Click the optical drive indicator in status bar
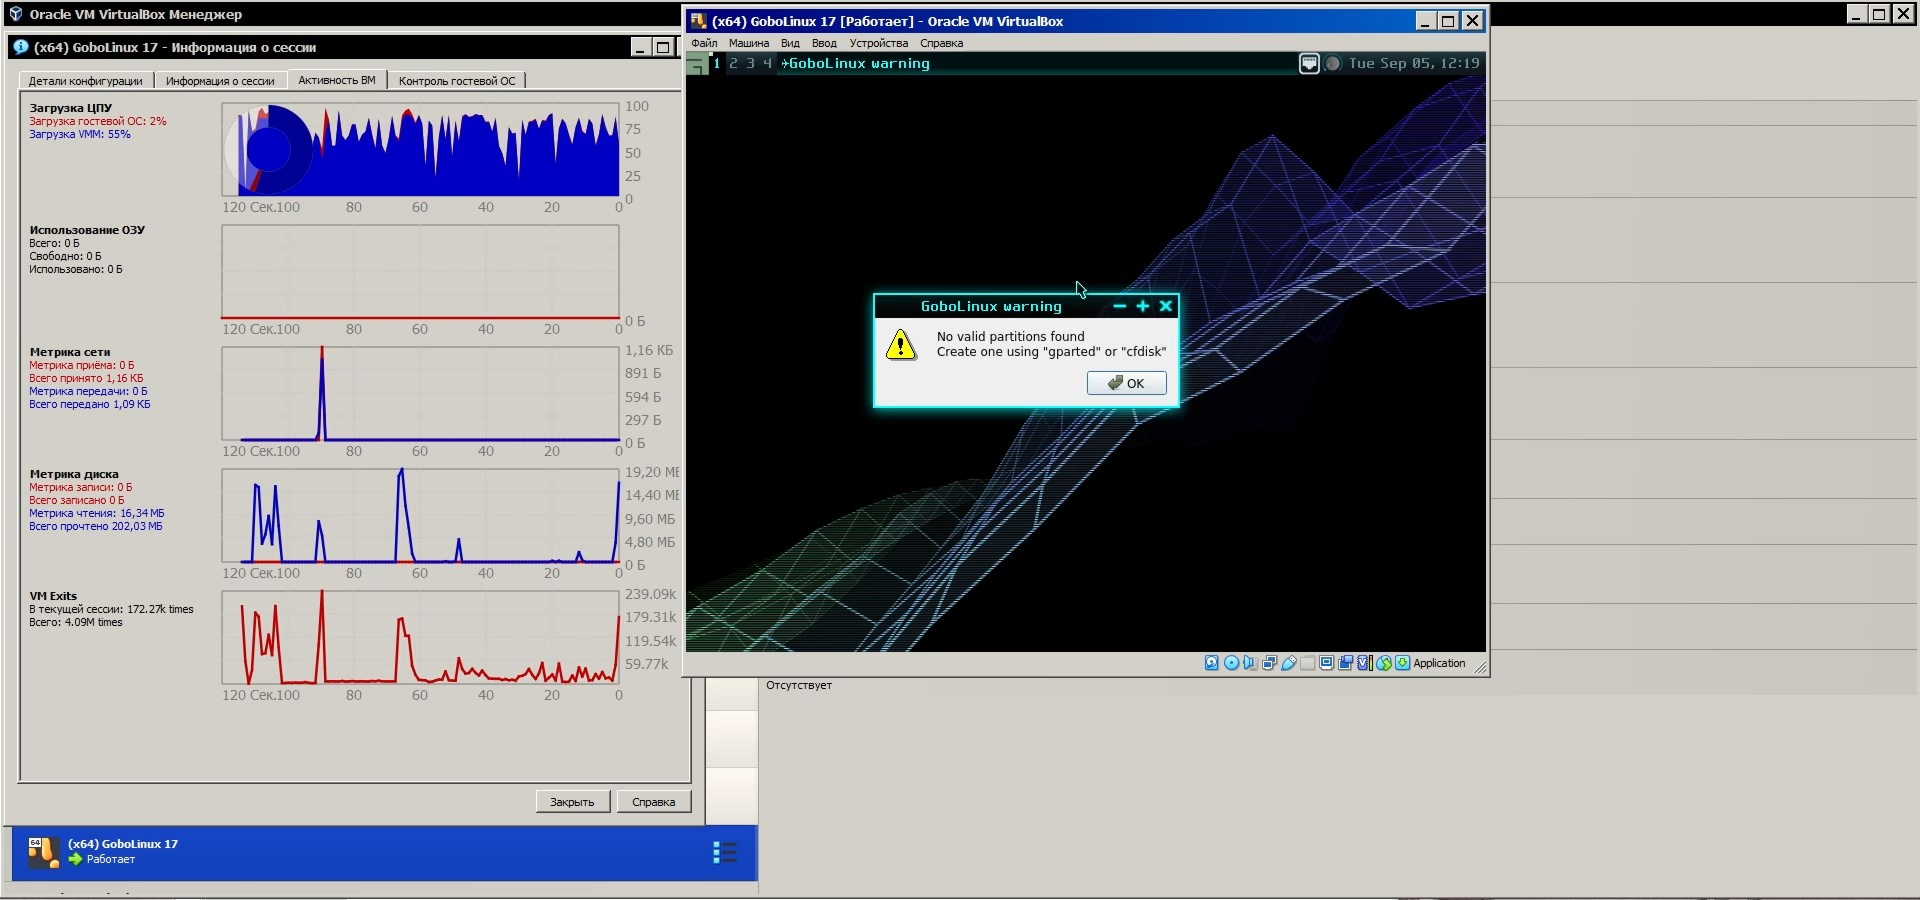Image resolution: width=1920 pixels, height=900 pixels. (x=1231, y=663)
